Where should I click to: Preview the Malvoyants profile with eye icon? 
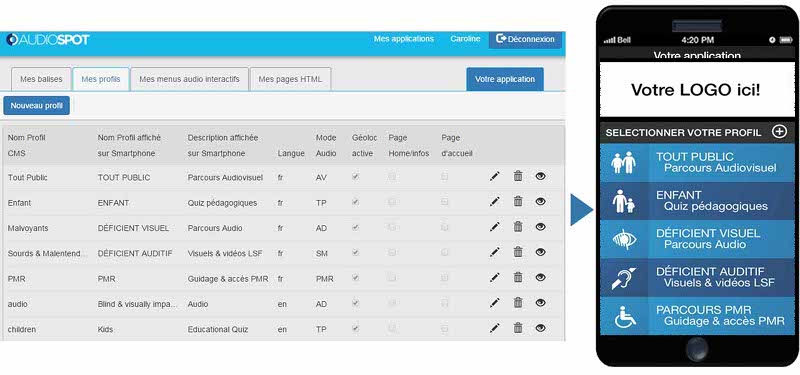(541, 227)
